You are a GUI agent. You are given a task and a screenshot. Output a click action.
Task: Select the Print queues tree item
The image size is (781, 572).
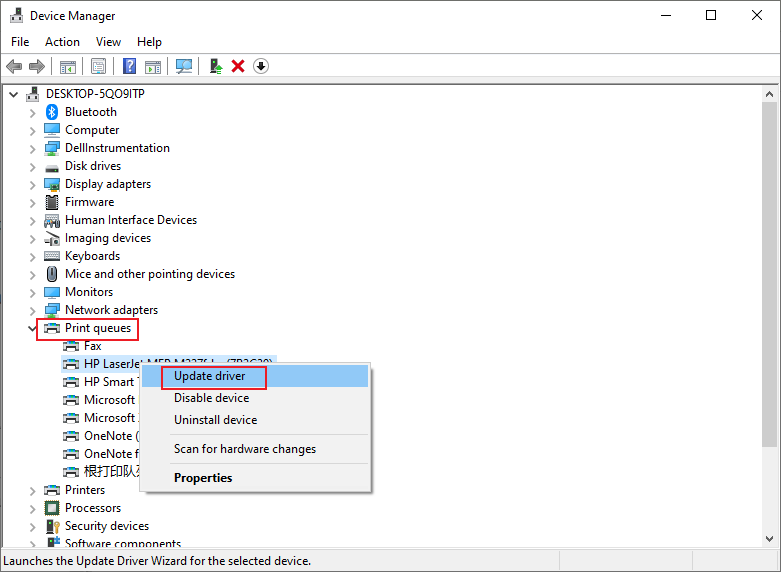tap(98, 328)
